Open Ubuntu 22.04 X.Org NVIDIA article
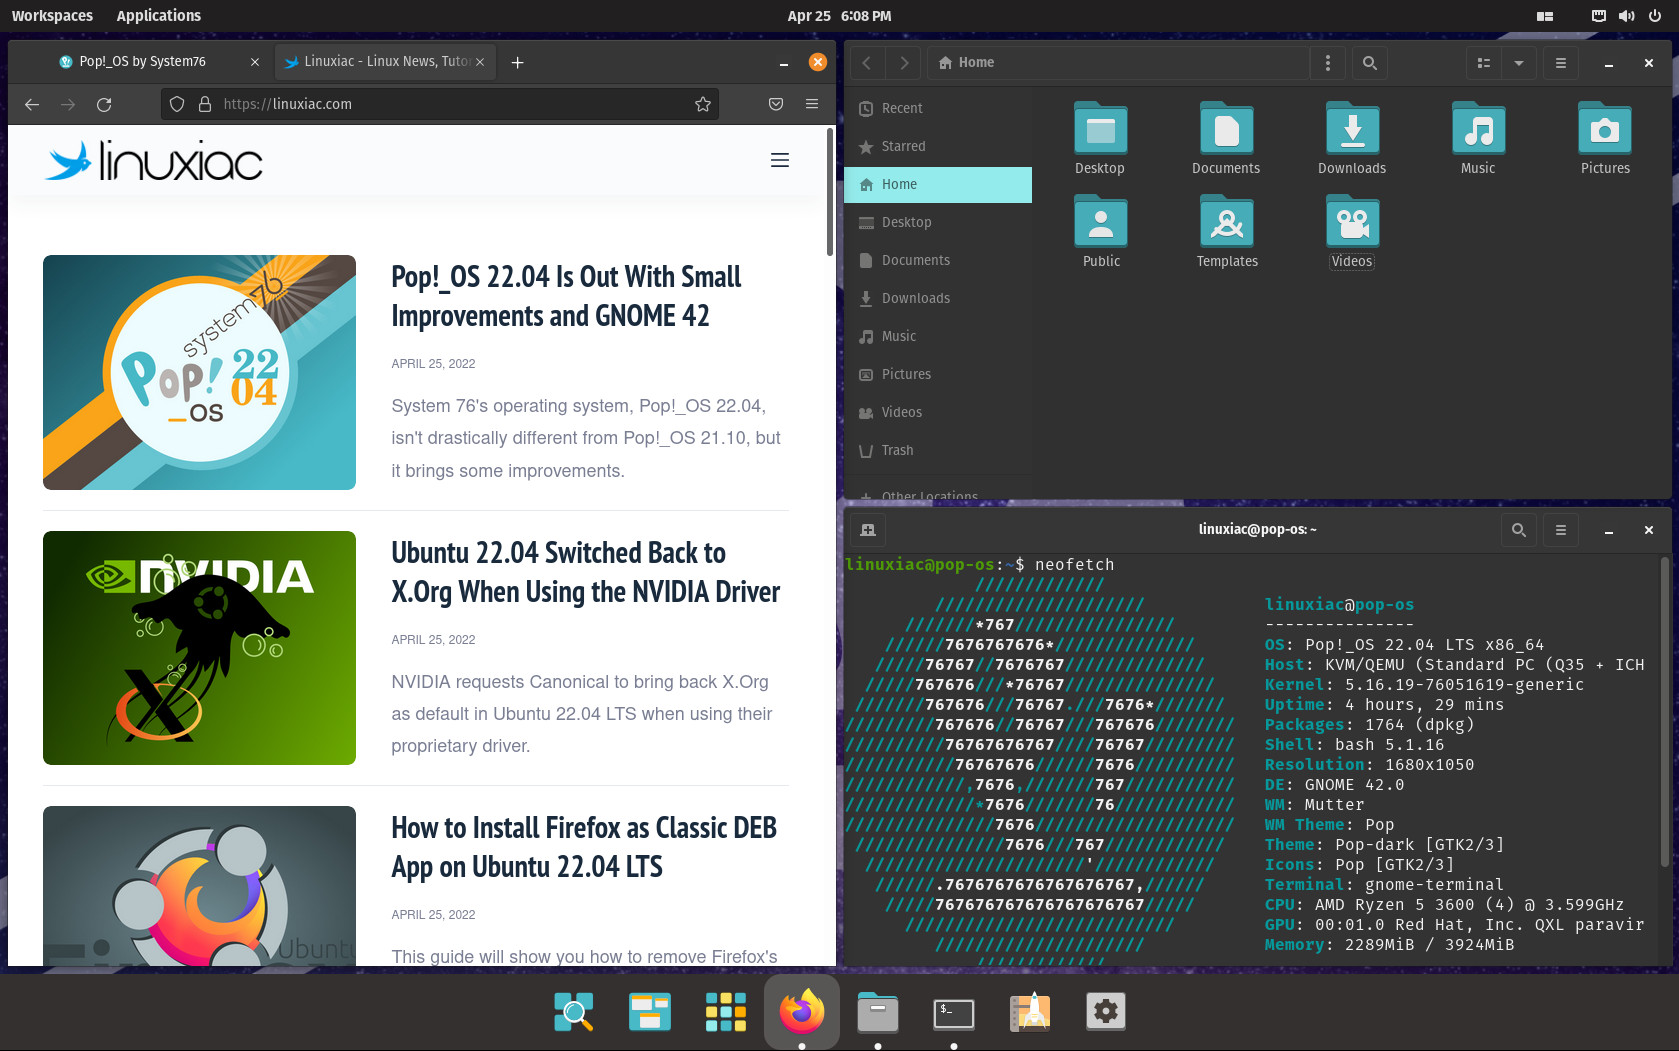This screenshot has height=1051, width=1679. (586, 572)
